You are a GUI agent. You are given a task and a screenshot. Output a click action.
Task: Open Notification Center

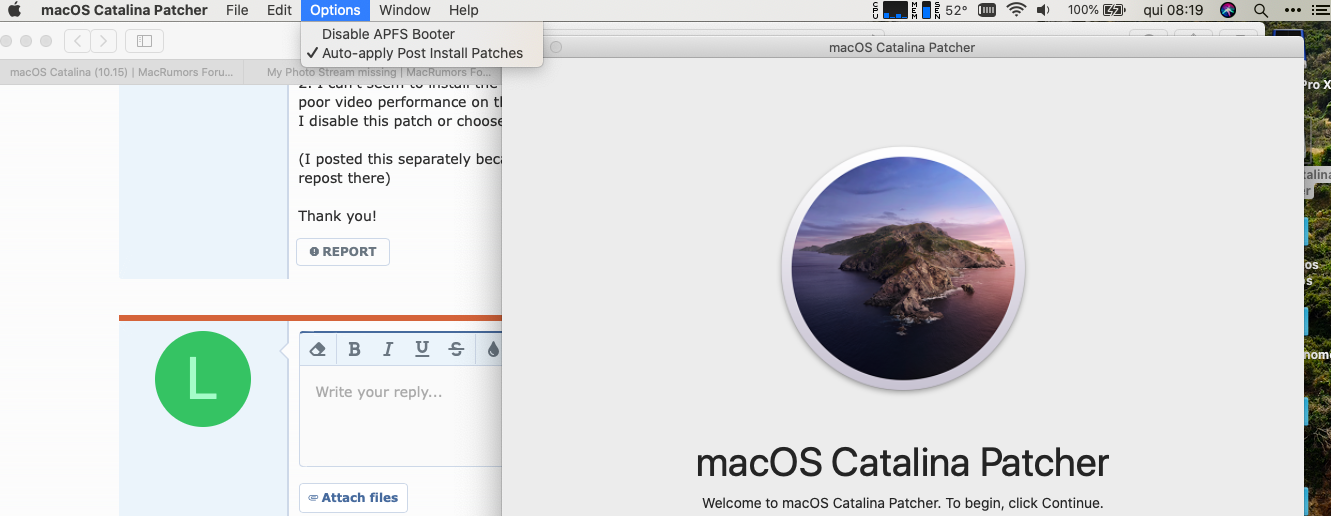click(x=1319, y=10)
